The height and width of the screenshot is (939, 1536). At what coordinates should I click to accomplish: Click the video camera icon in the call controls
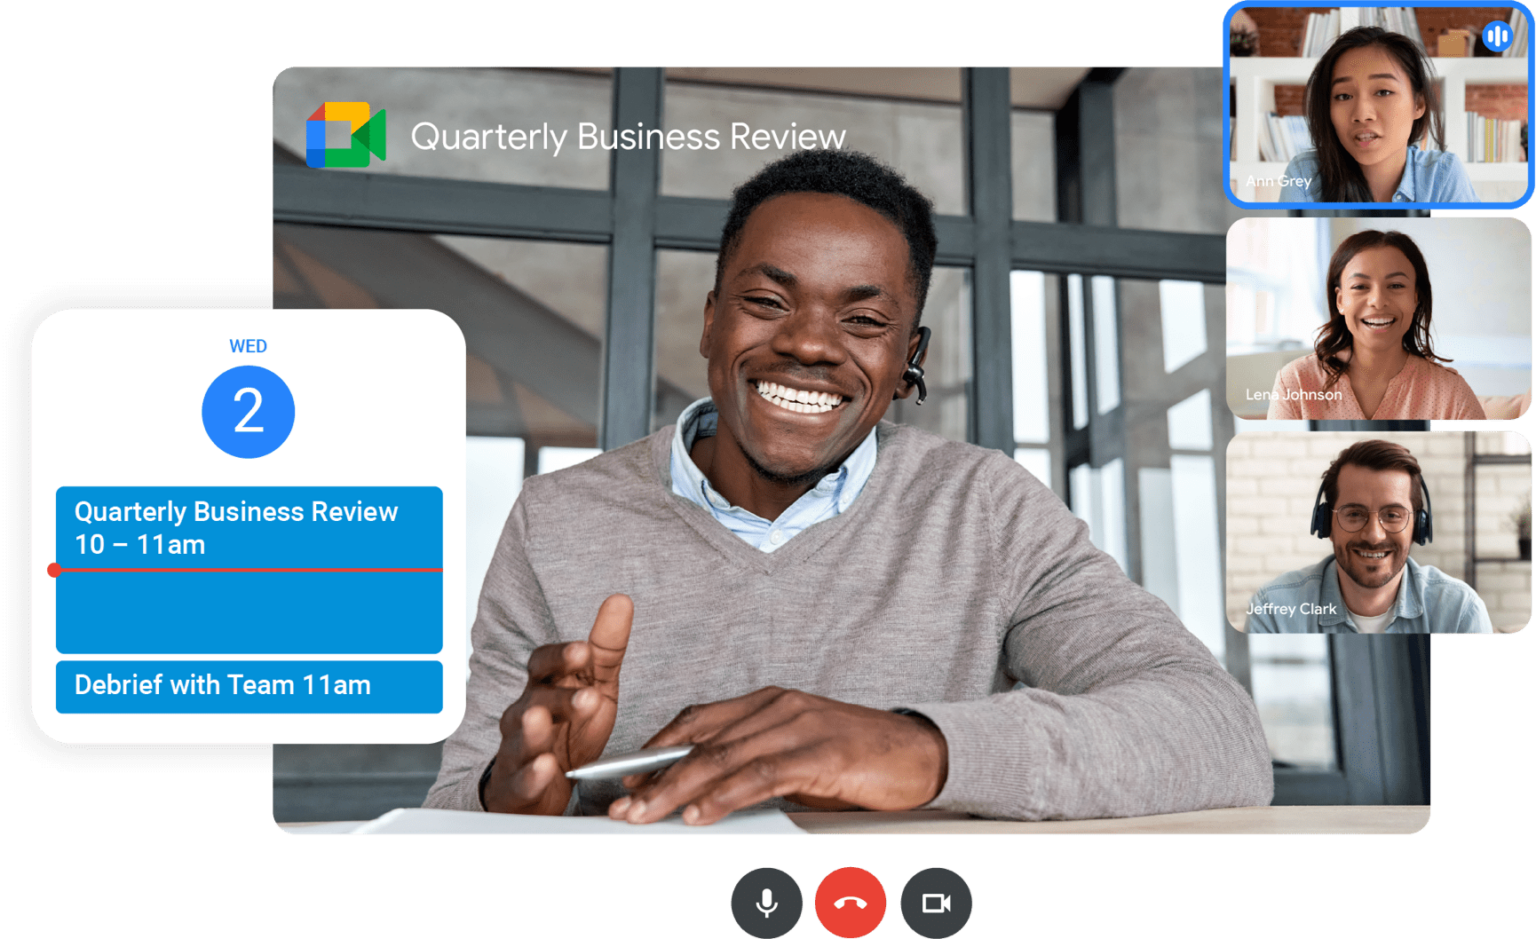pyautogui.click(x=935, y=901)
